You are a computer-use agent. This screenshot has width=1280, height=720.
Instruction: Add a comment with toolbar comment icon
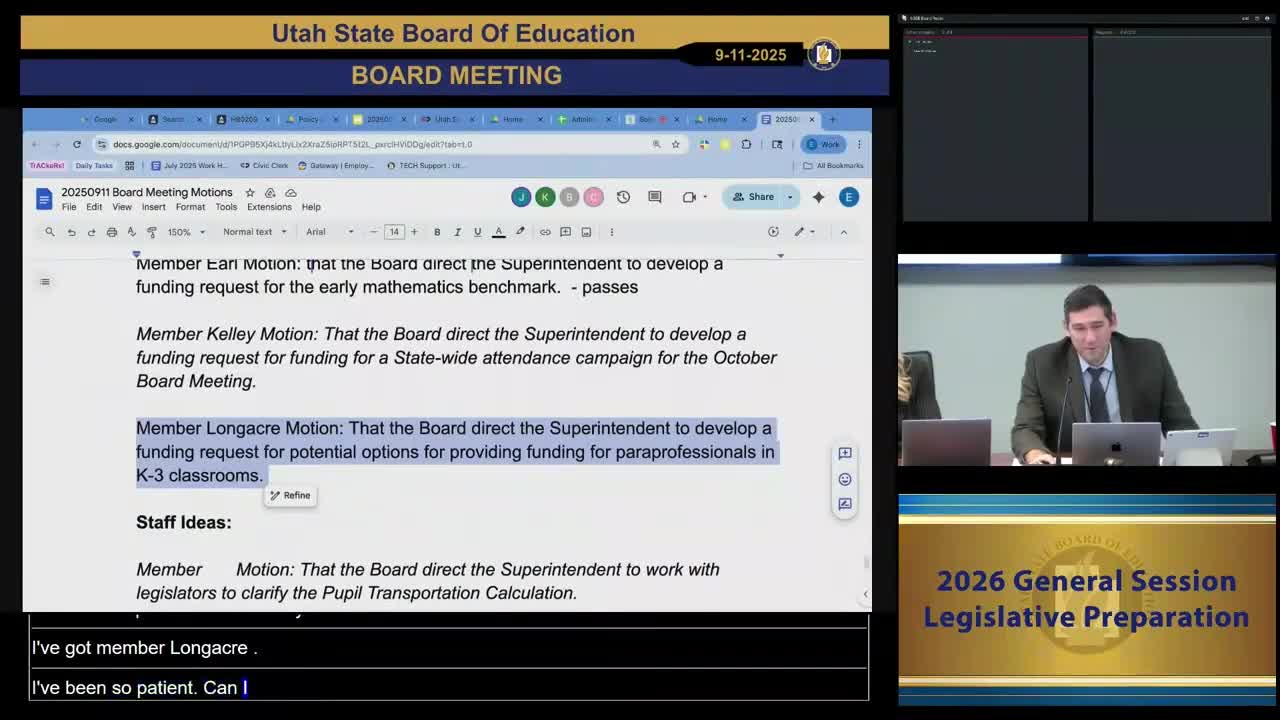coord(565,231)
